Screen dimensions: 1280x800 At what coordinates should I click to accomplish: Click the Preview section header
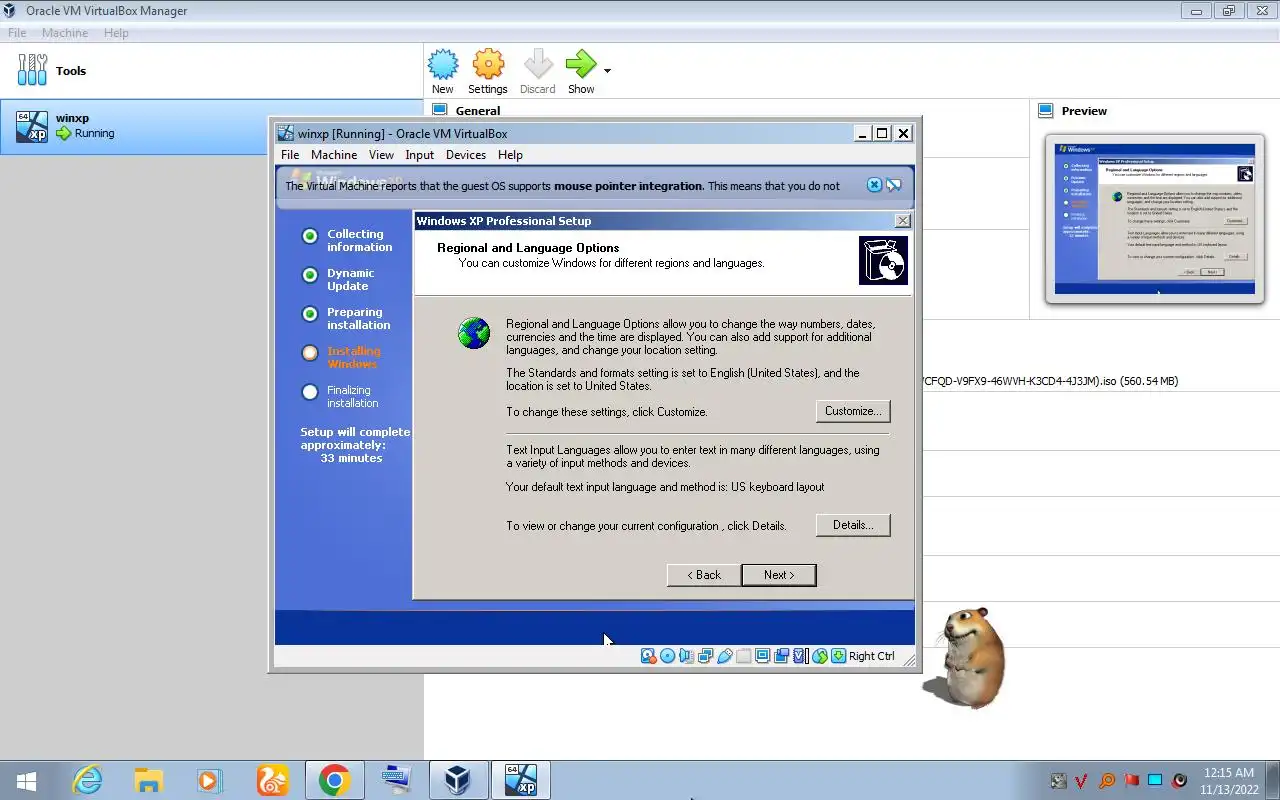1084,111
